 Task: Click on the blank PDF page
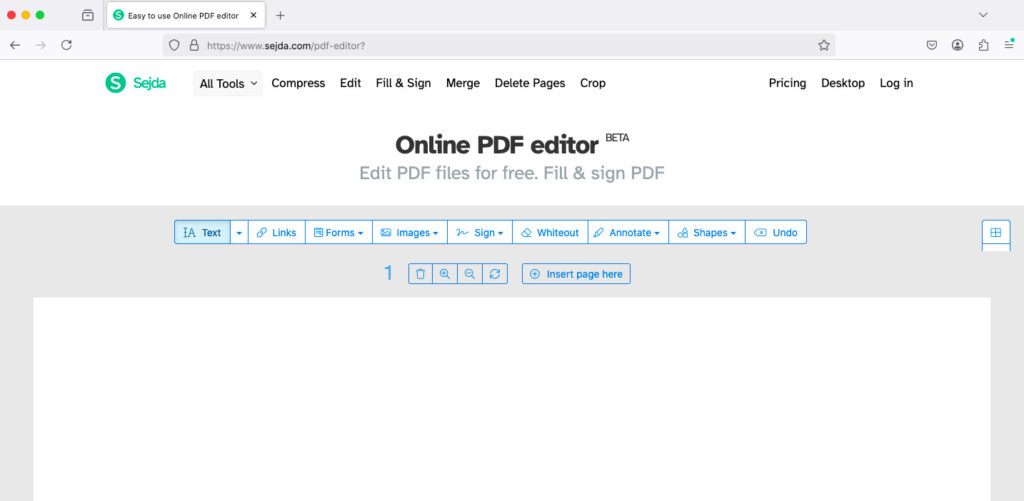click(512, 399)
